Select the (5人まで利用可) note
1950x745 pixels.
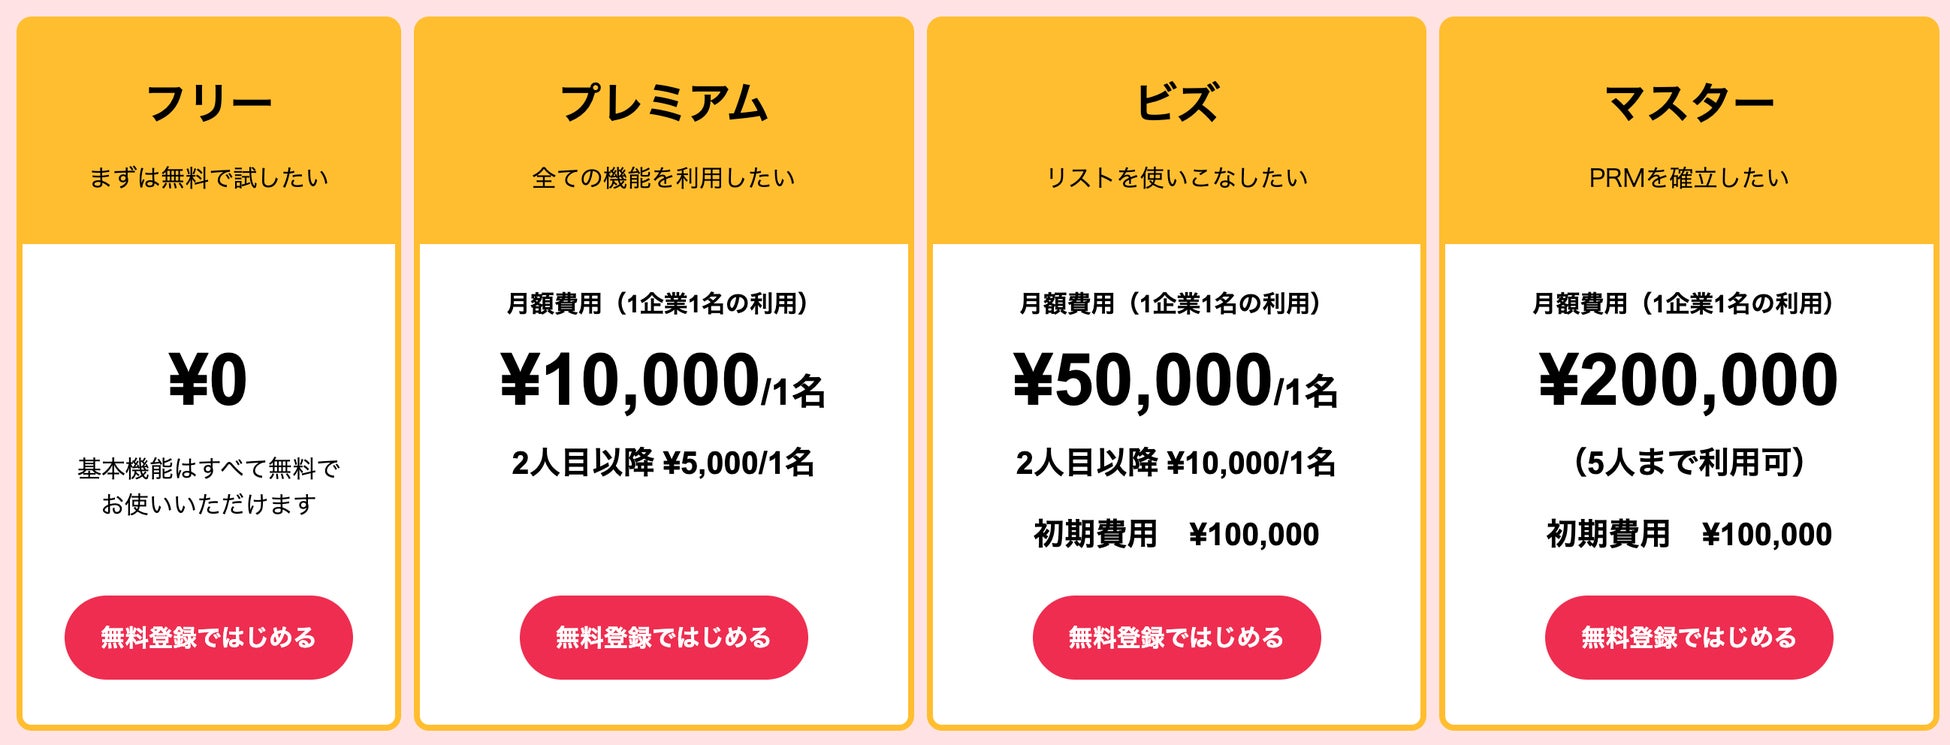(1688, 463)
